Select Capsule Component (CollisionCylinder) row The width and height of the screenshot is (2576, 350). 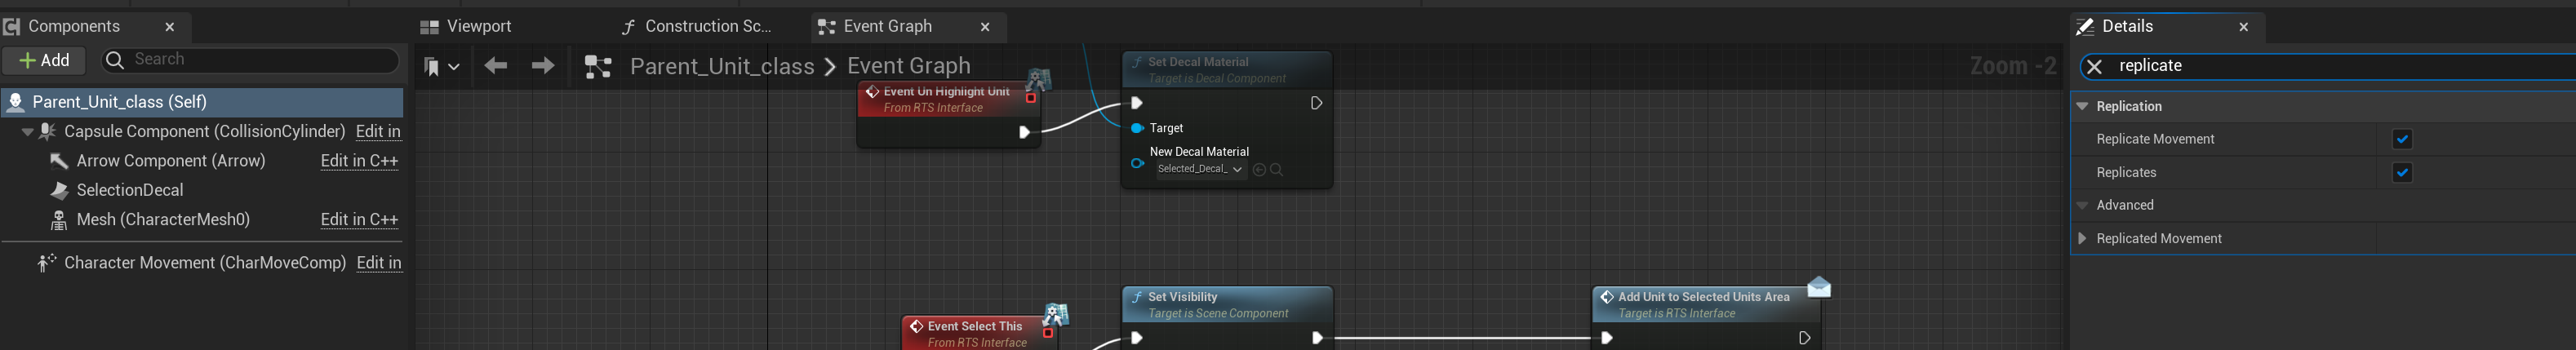click(202, 132)
